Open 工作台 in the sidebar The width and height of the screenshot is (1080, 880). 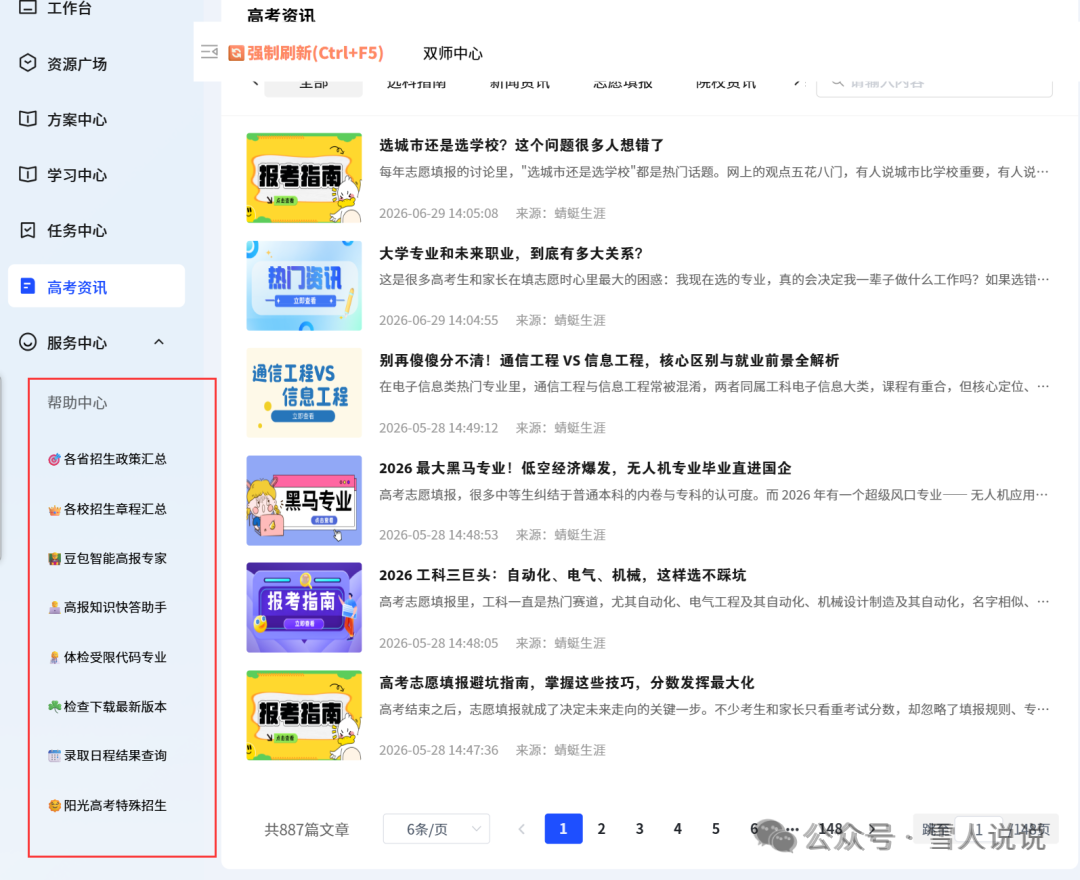click(x=69, y=8)
